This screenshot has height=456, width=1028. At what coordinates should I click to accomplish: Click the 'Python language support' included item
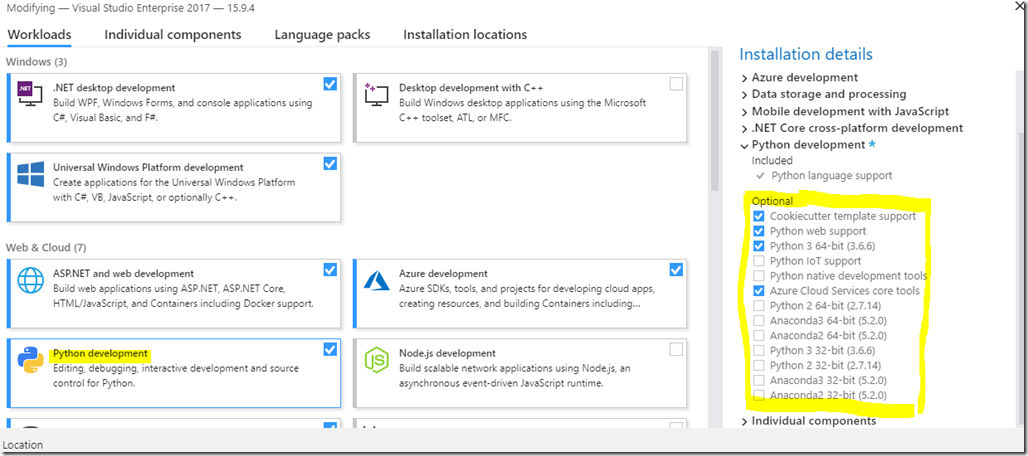click(x=832, y=176)
